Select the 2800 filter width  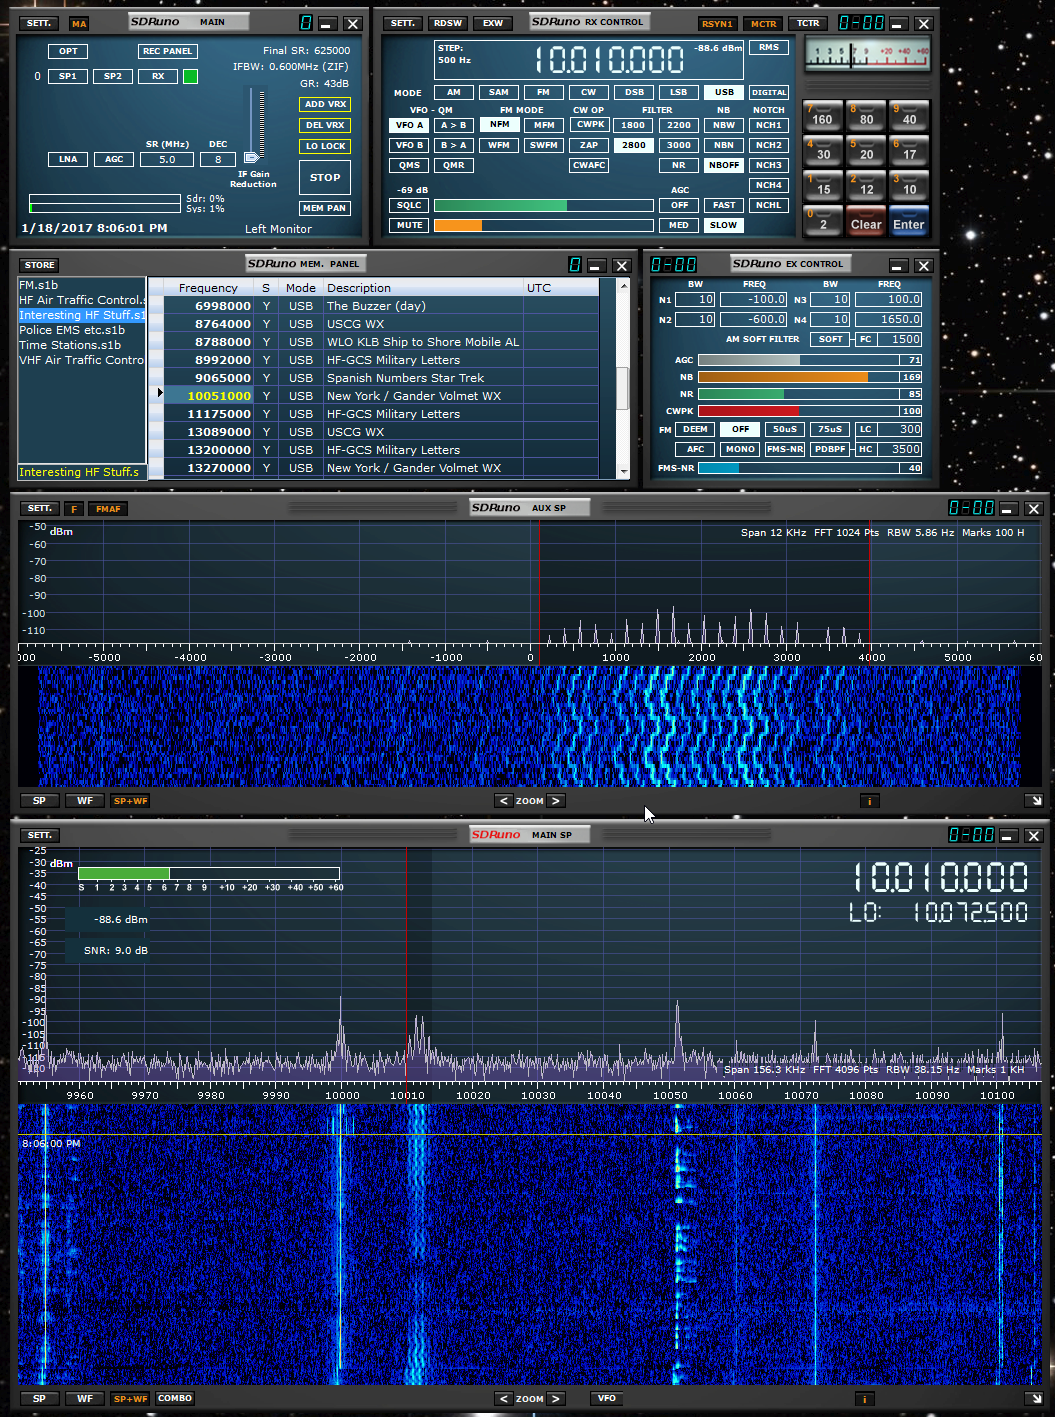click(x=634, y=145)
